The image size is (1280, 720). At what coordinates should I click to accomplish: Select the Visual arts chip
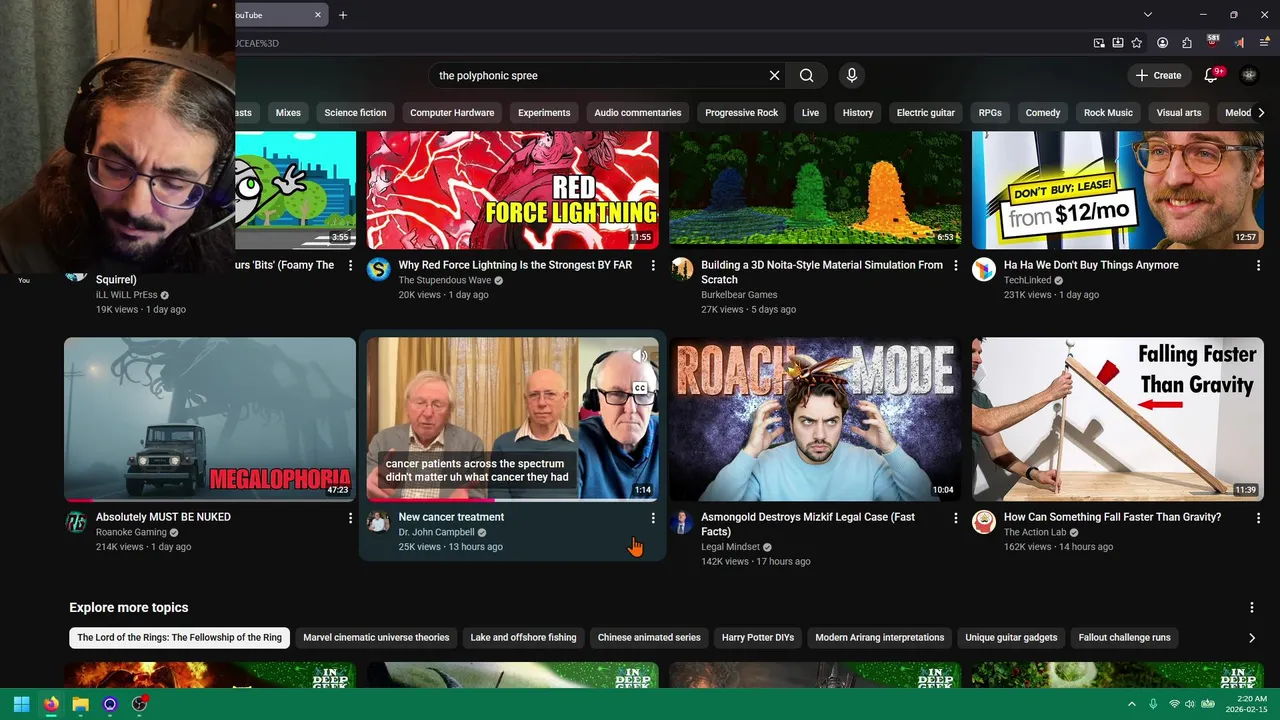(x=1179, y=113)
